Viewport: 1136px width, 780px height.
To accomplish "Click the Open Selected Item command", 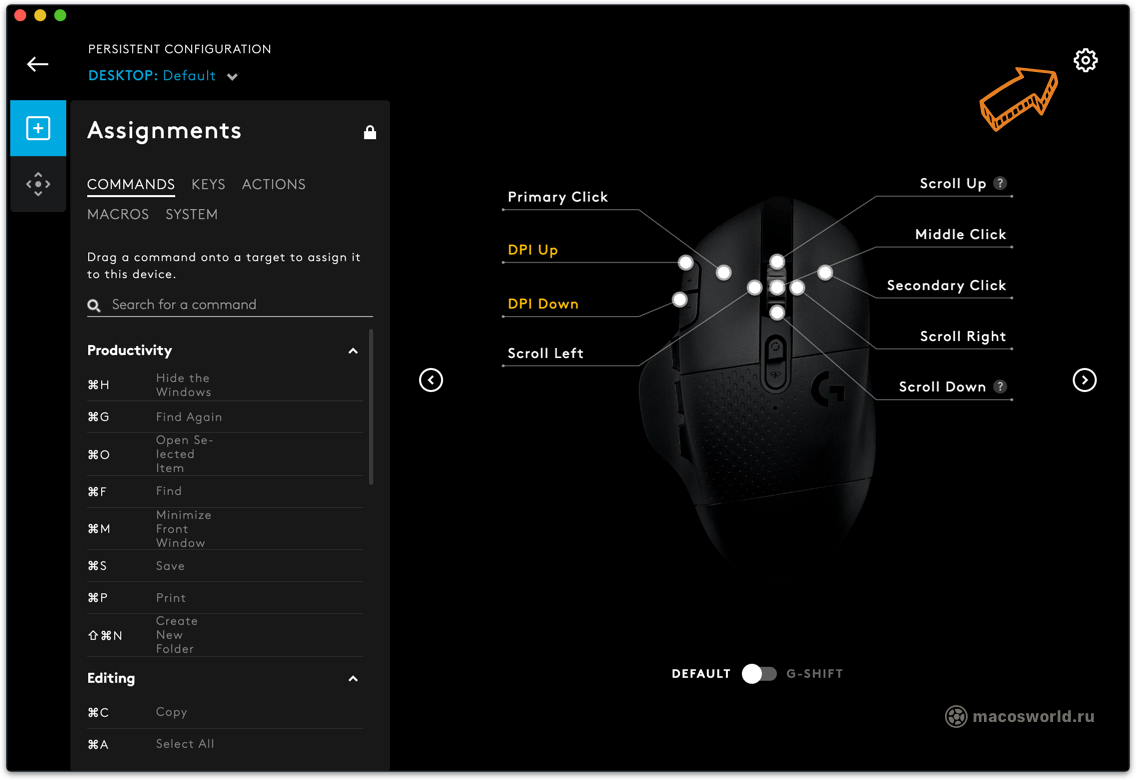I will 225,454.
